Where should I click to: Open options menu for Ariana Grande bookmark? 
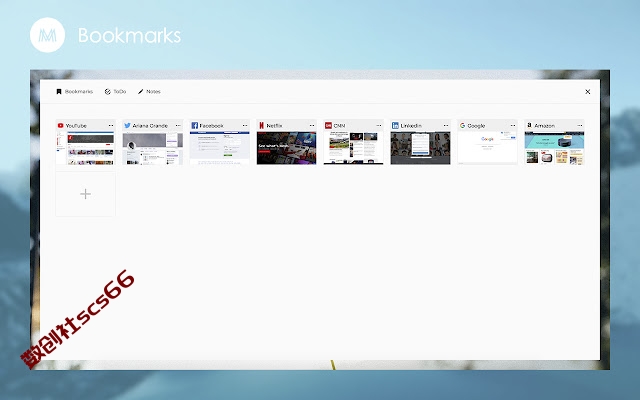(178, 125)
